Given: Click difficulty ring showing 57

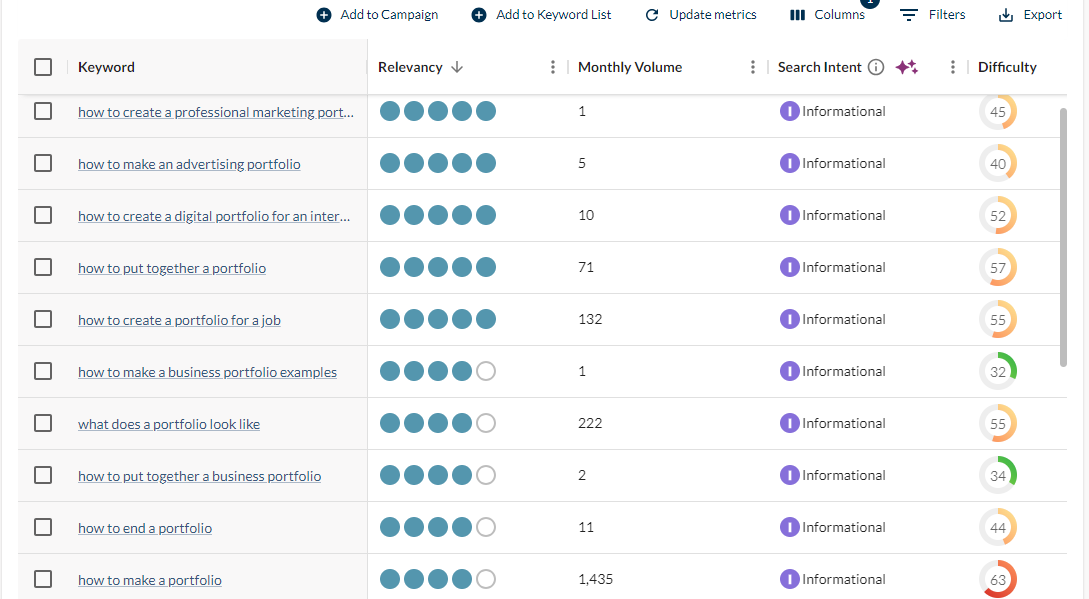Looking at the screenshot, I should click(x=998, y=268).
